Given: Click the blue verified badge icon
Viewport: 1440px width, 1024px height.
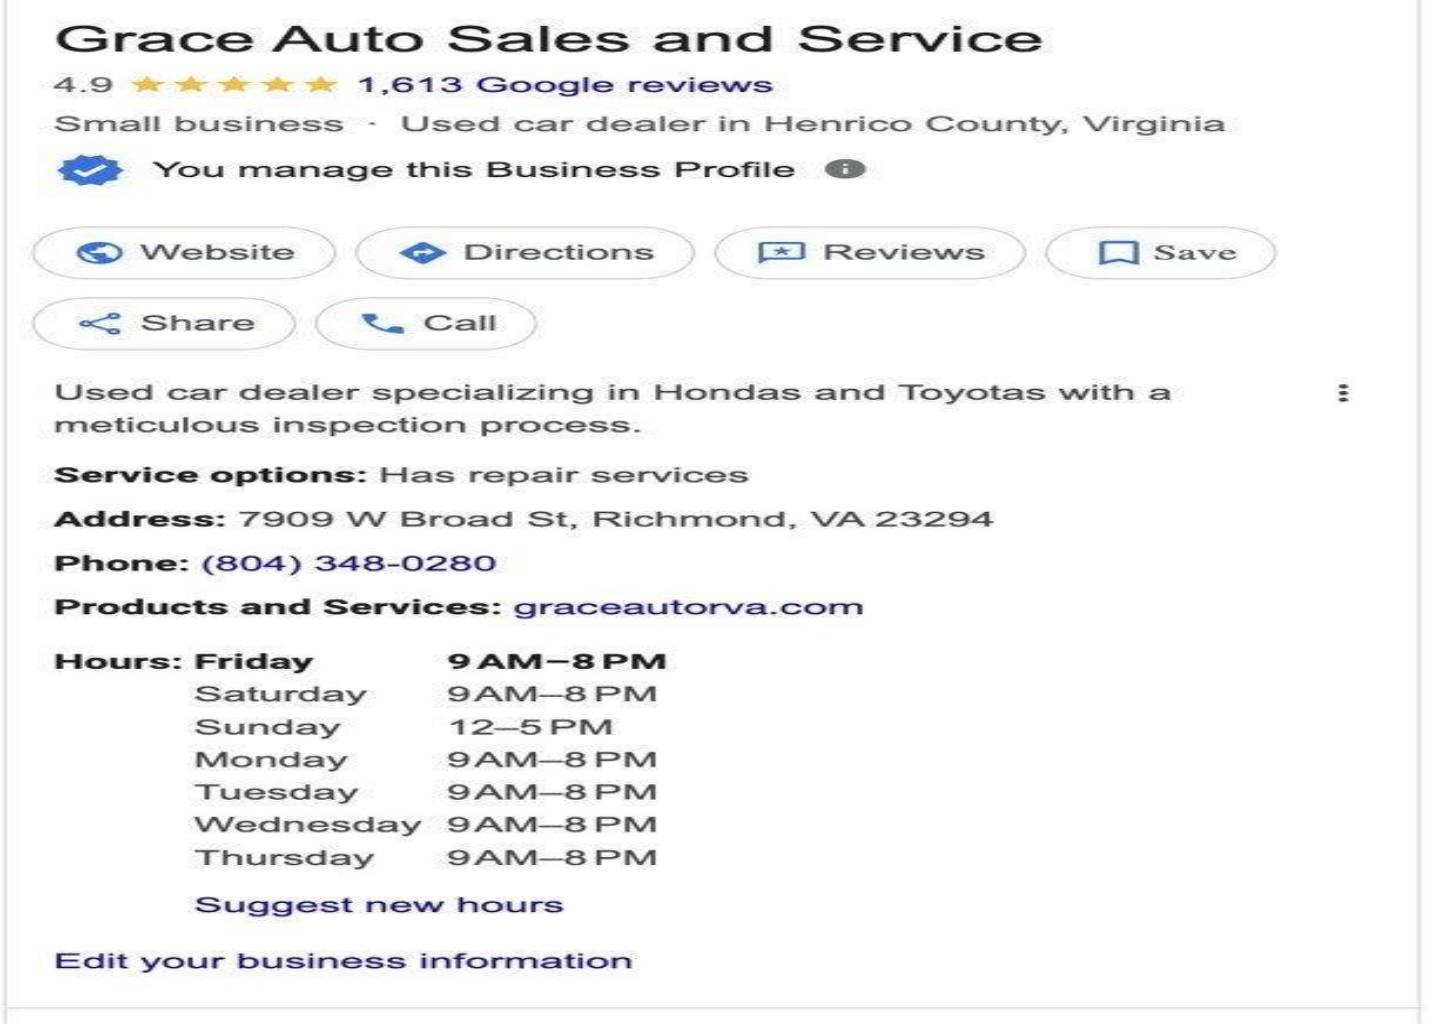Looking at the screenshot, I should [x=90, y=170].
